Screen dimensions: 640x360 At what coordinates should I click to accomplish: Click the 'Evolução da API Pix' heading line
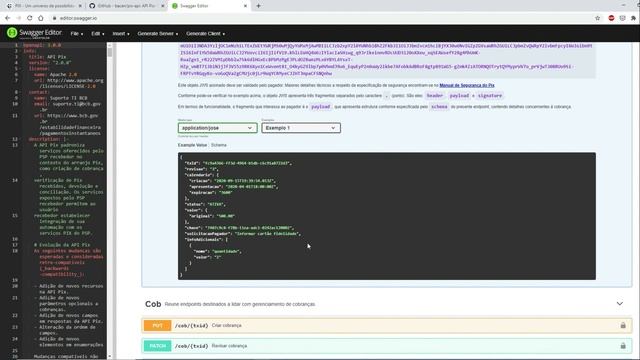click(x=62, y=245)
